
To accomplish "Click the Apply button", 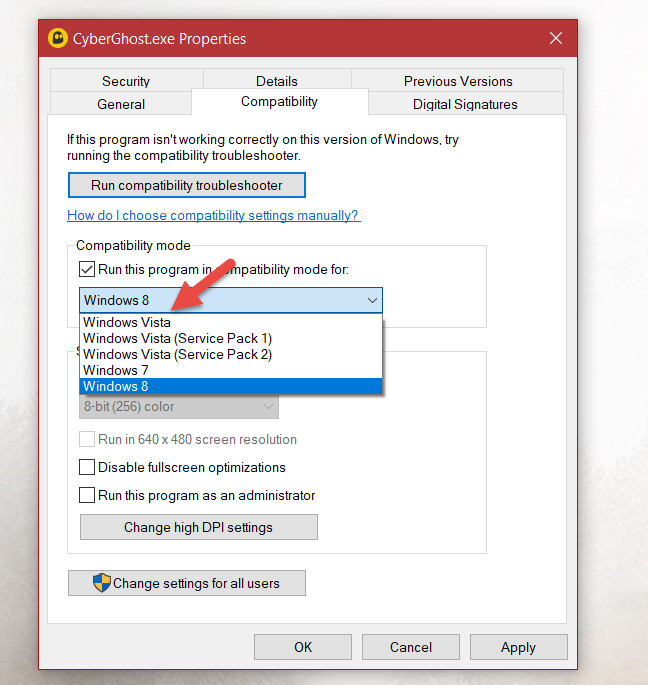I will tap(519, 647).
